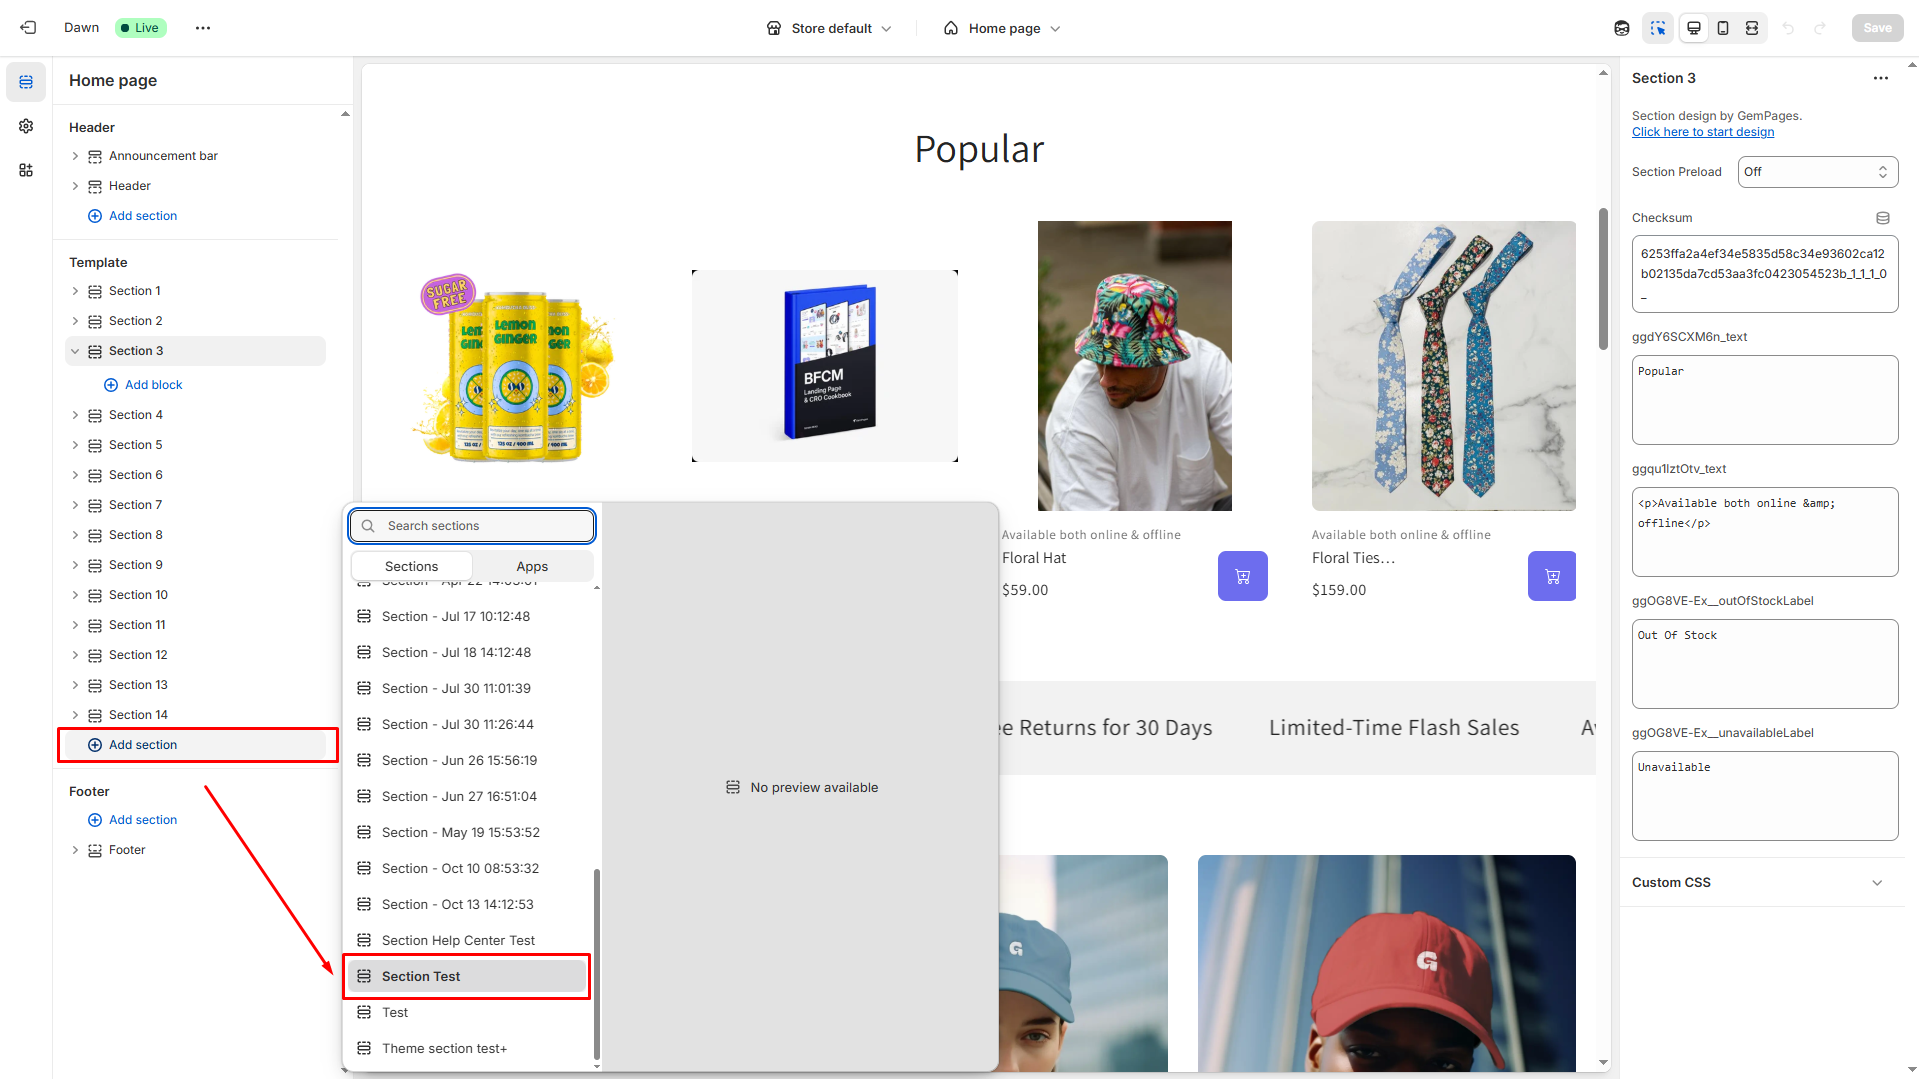Open Theme settings gear in sidebar
This screenshot has width=1919, height=1079.
(x=26, y=126)
